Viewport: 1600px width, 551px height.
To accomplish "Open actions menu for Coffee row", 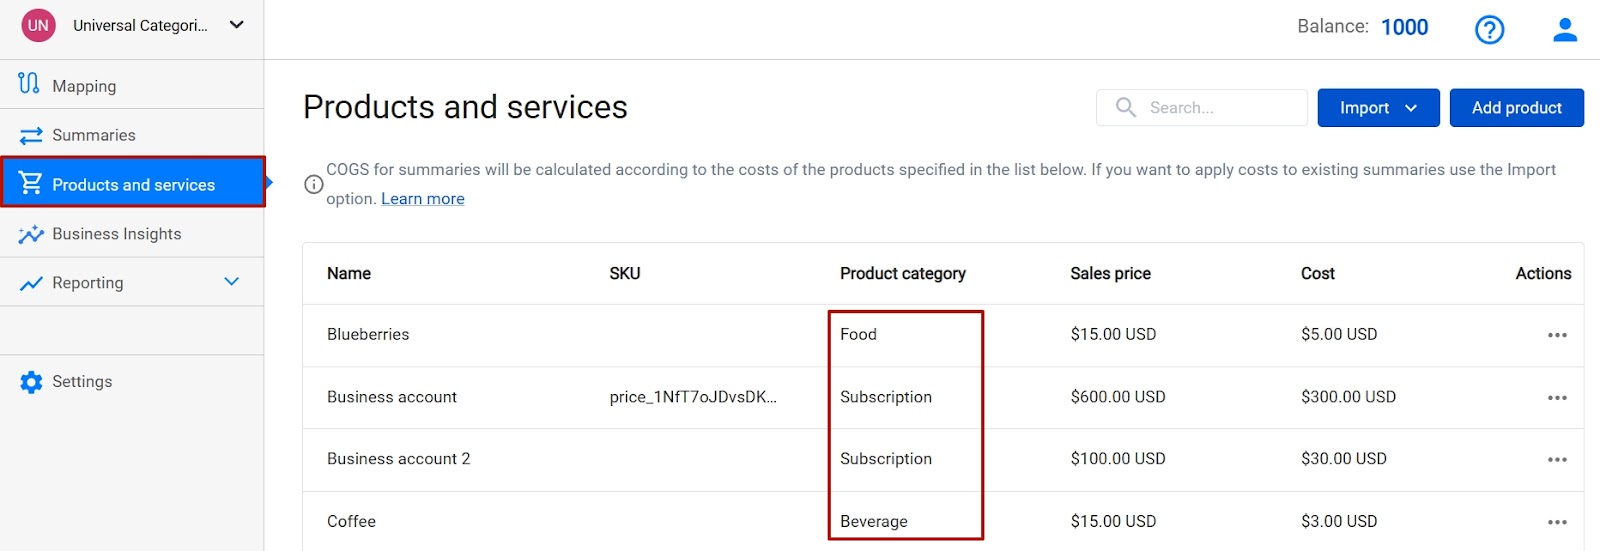I will [1557, 522].
